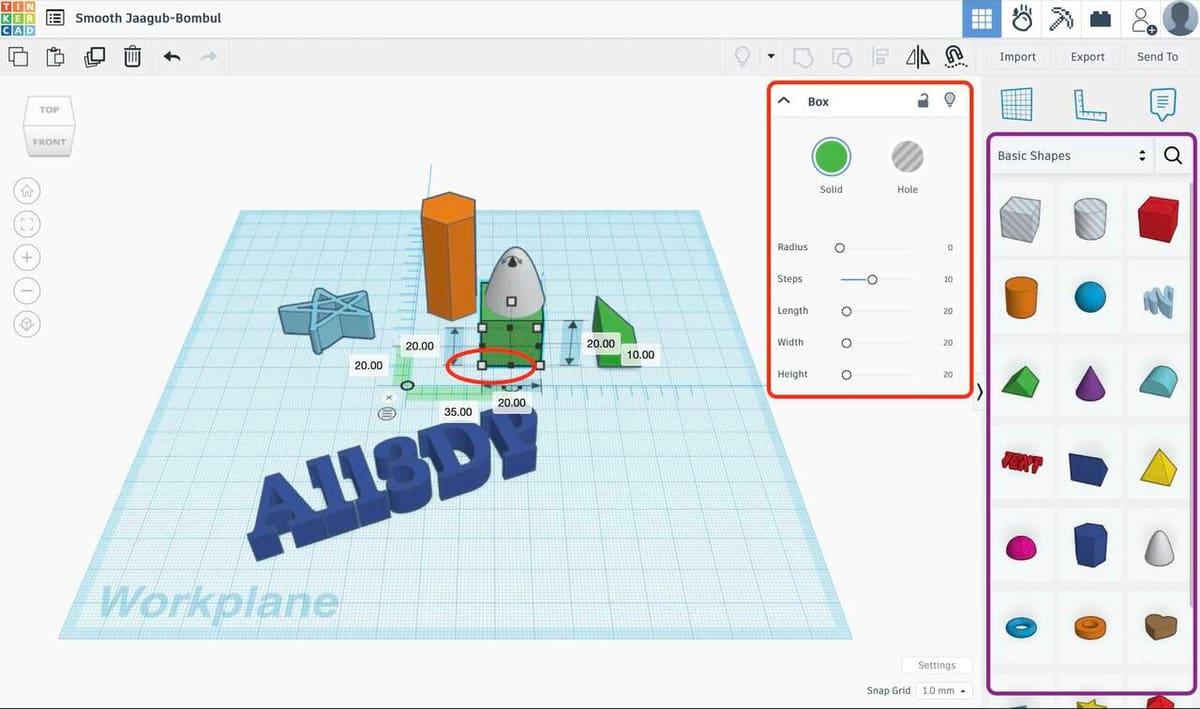Pick the blue Sphere shape
Viewport: 1200px width, 709px height.
click(x=1090, y=298)
